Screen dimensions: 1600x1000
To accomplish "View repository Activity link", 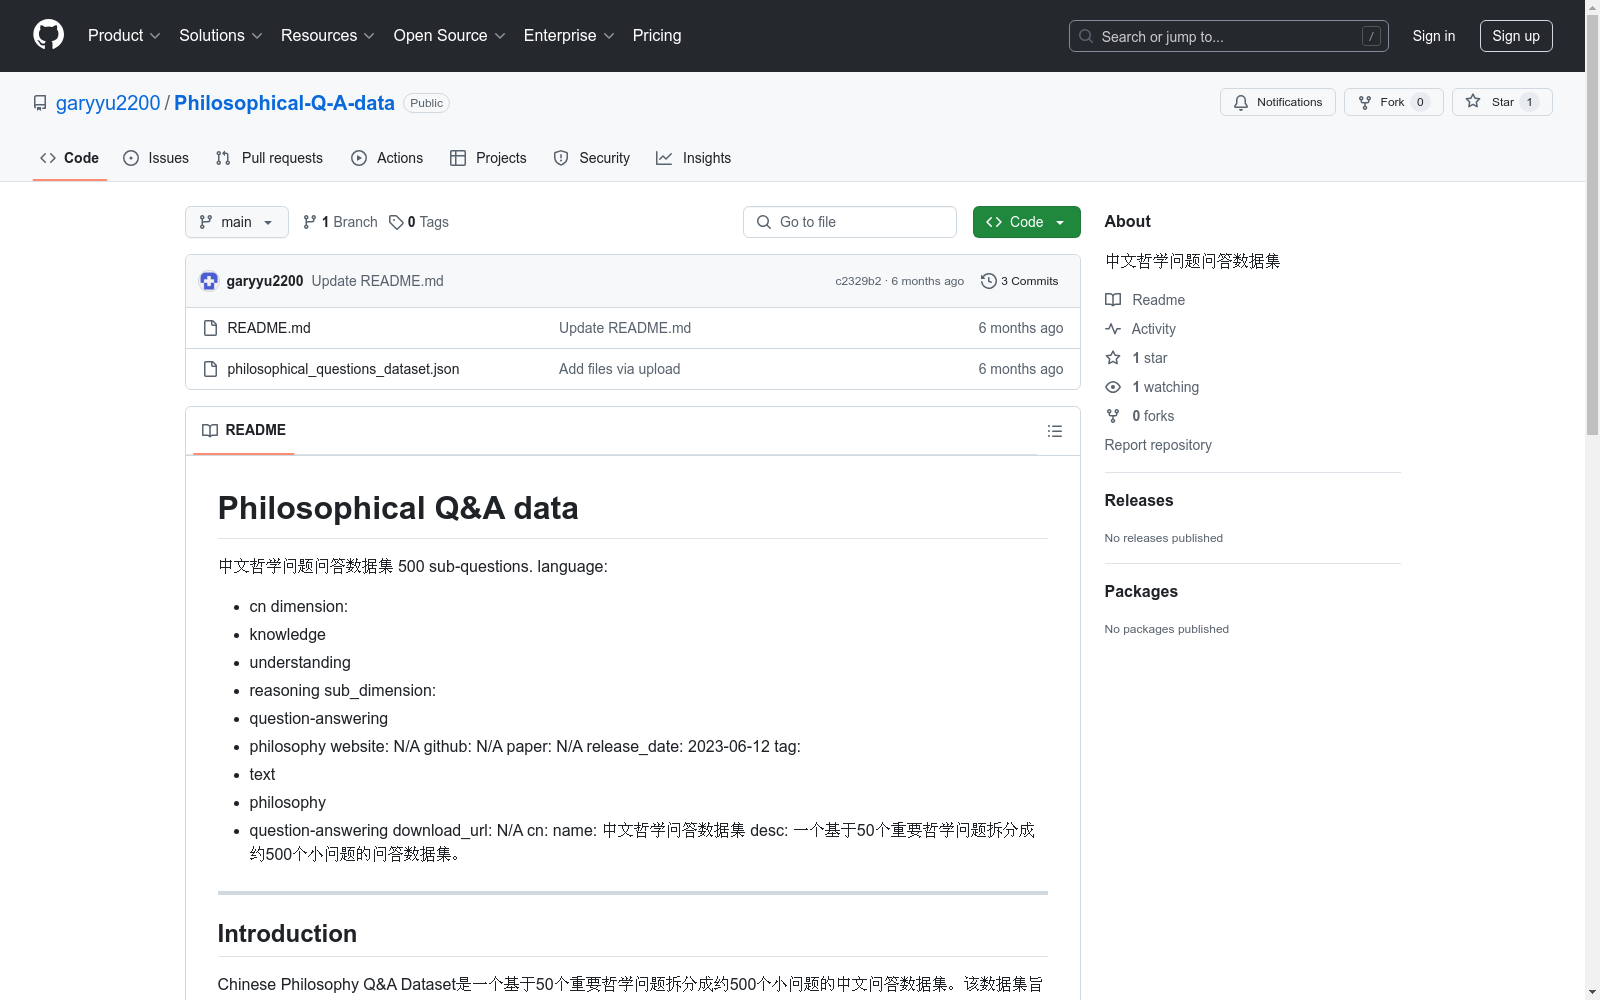I will (1140, 329).
